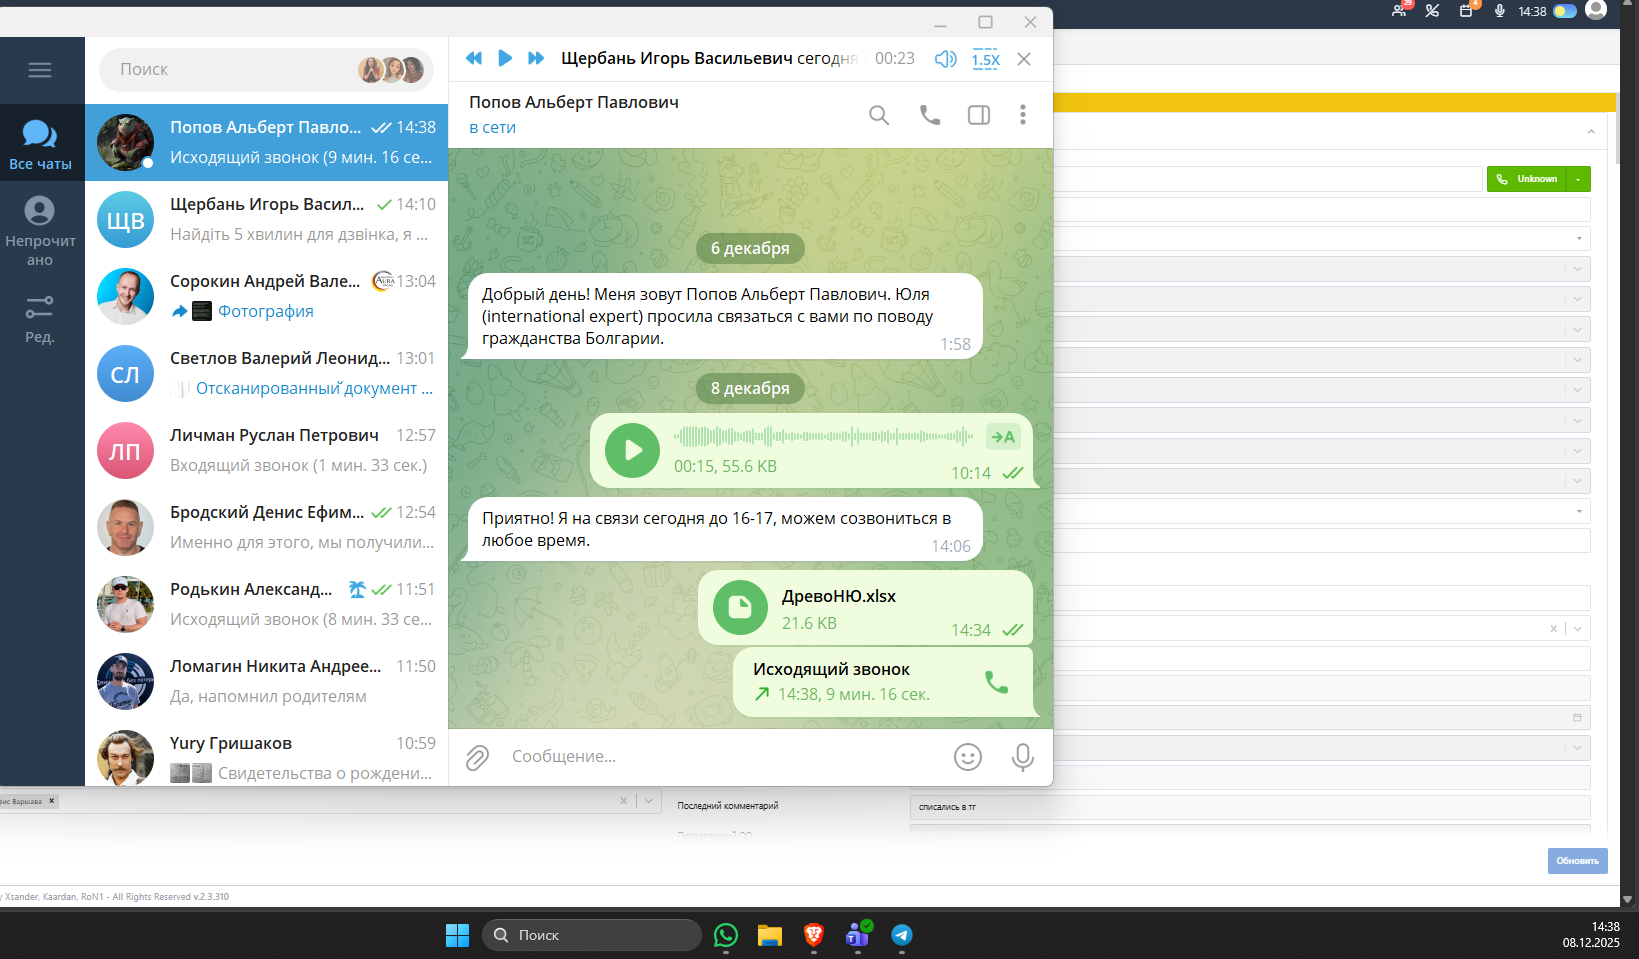
Task: Open CRM users icon with red badge
Action: pyautogui.click(x=1400, y=10)
